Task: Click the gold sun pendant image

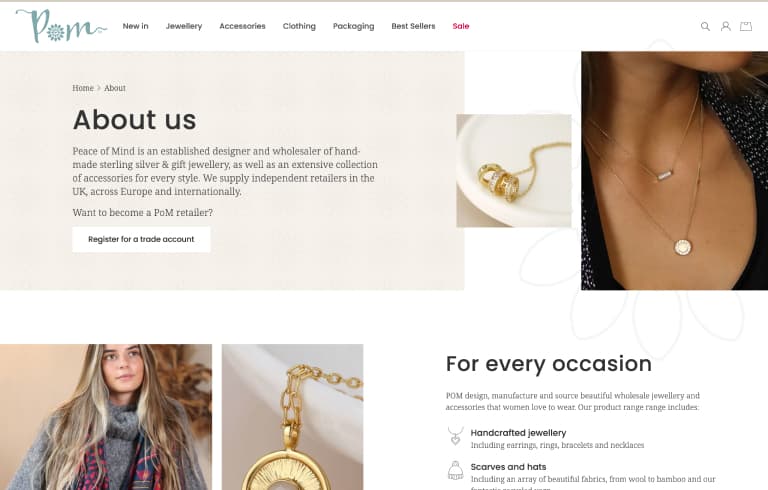Action: (x=292, y=417)
